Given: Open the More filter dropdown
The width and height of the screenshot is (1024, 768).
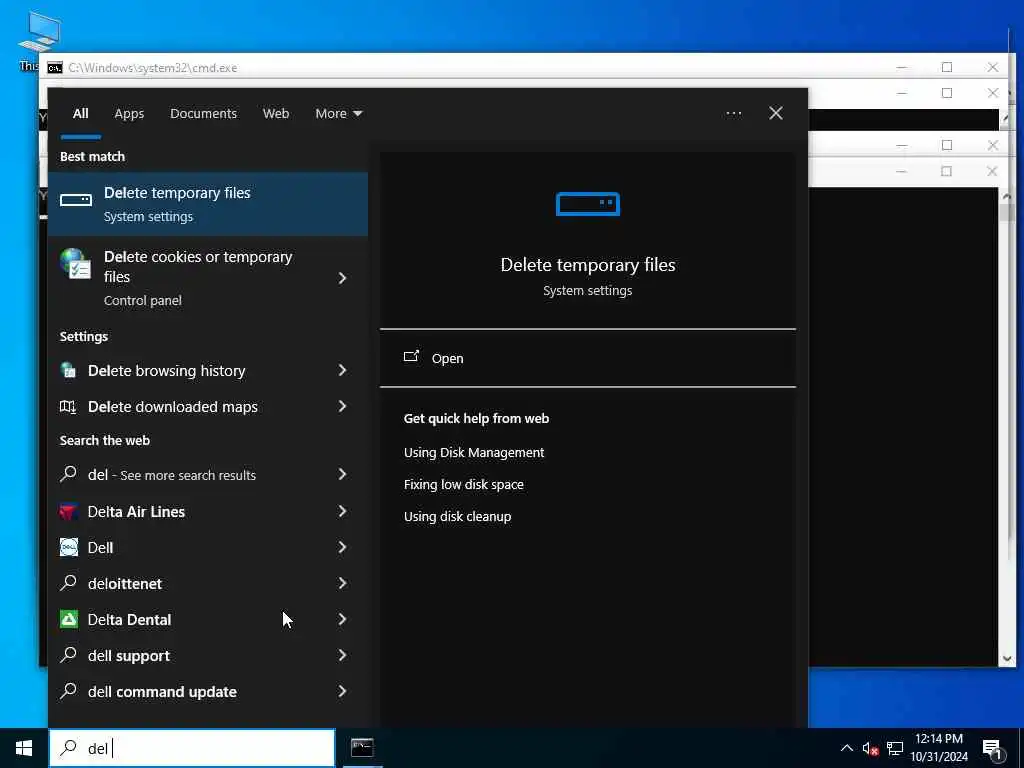Looking at the screenshot, I should click(338, 114).
